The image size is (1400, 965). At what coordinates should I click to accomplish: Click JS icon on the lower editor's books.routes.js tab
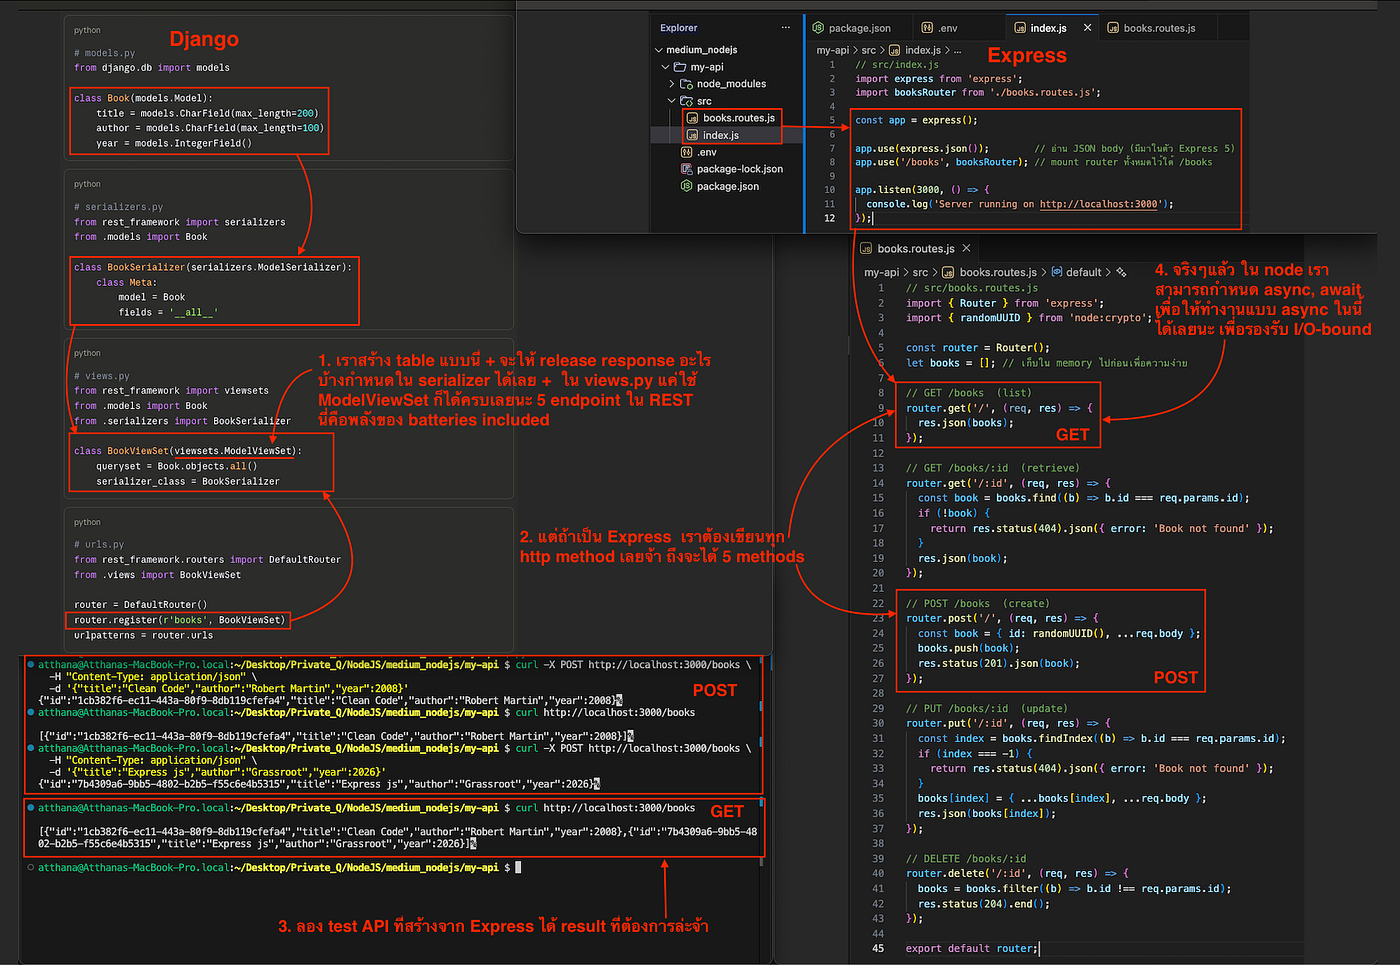pyautogui.click(x=866, y=249)
